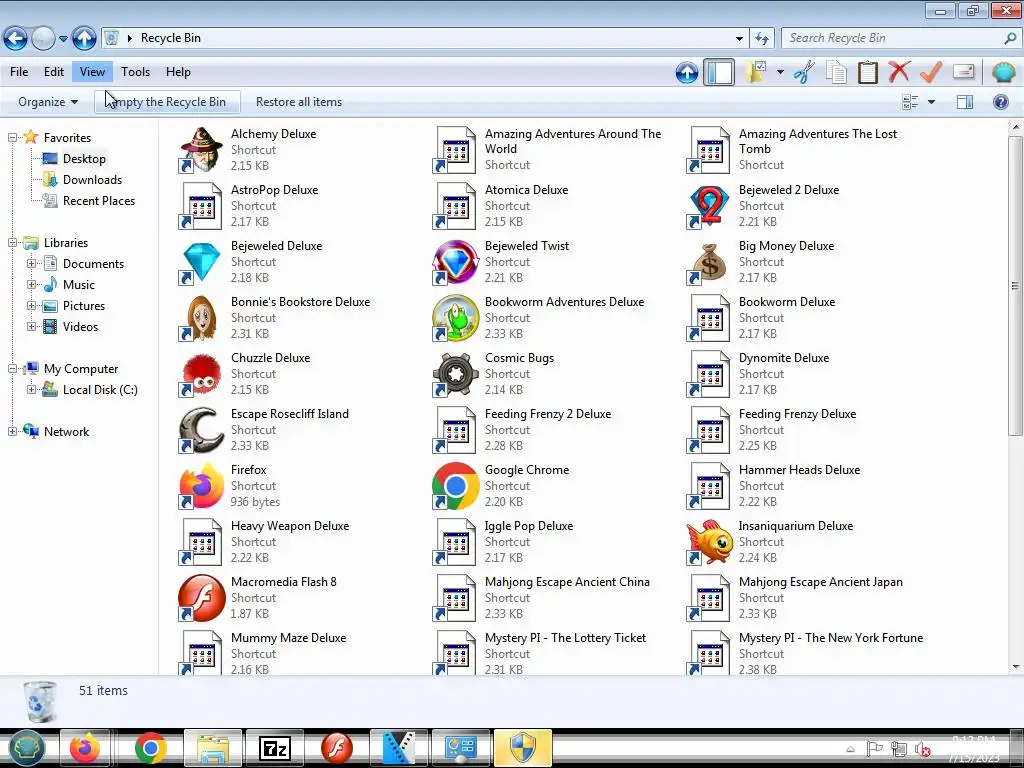Open the change view dropdown arrow
Viewport: 1024px width, 768px height.
[x=931, y=102]
